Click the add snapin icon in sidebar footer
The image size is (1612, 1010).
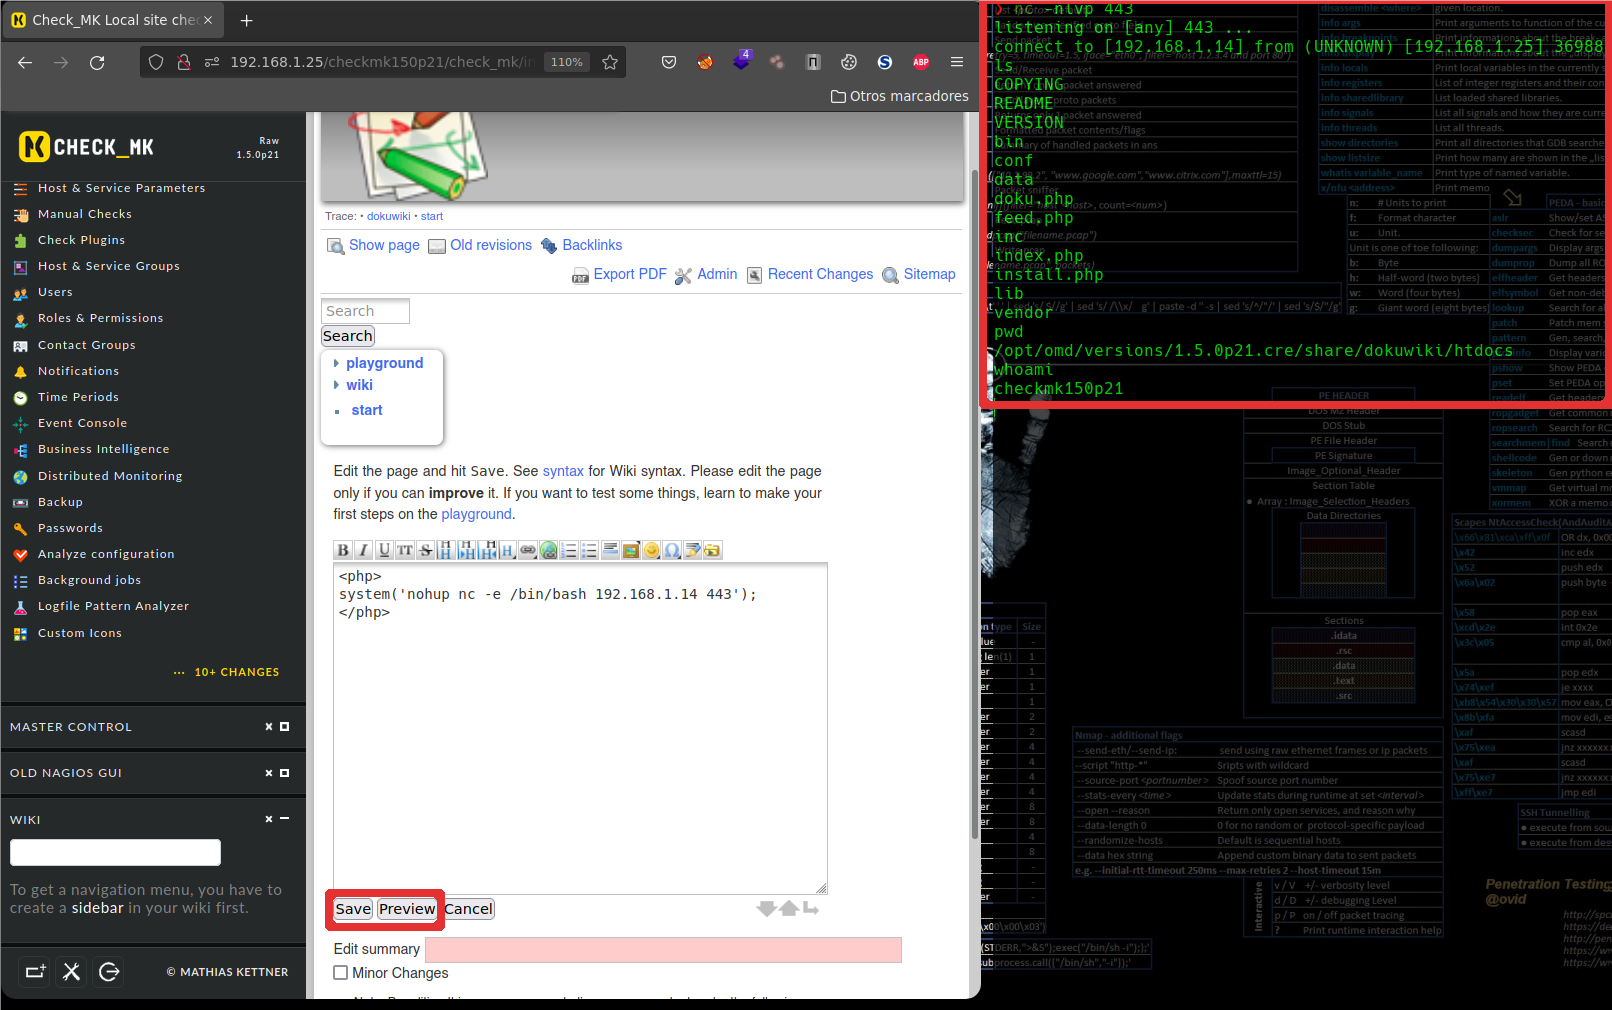[x=35, y=971]
